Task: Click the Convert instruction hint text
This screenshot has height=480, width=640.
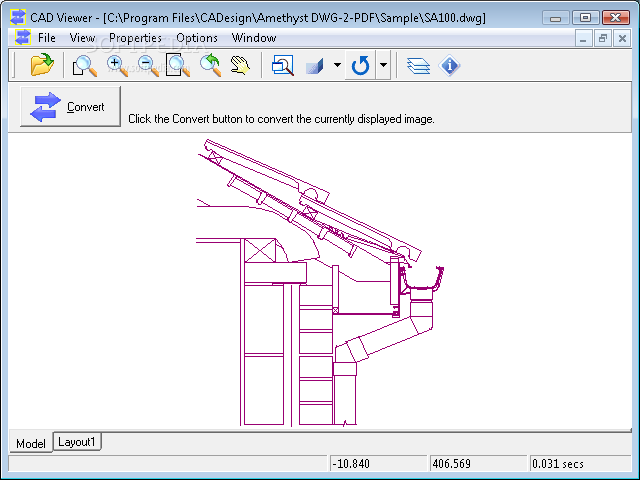Action: pyautogui.click(x=281, y=119)
